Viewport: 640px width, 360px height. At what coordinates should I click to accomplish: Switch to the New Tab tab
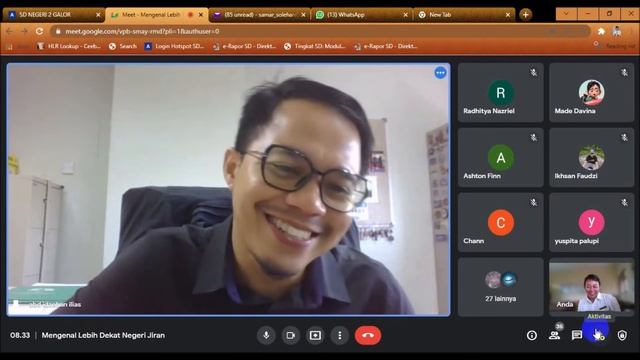(463, 15)
